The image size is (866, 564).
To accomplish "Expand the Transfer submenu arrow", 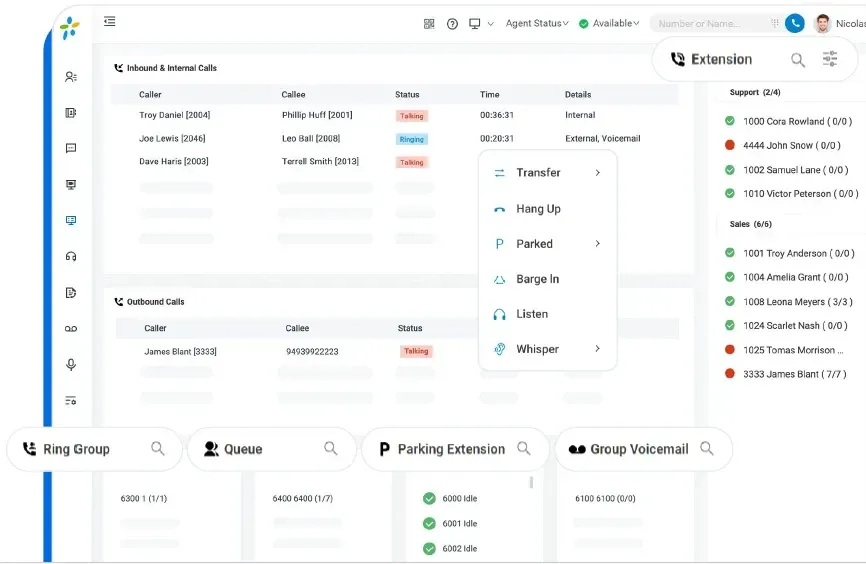I will coord(598,173).
